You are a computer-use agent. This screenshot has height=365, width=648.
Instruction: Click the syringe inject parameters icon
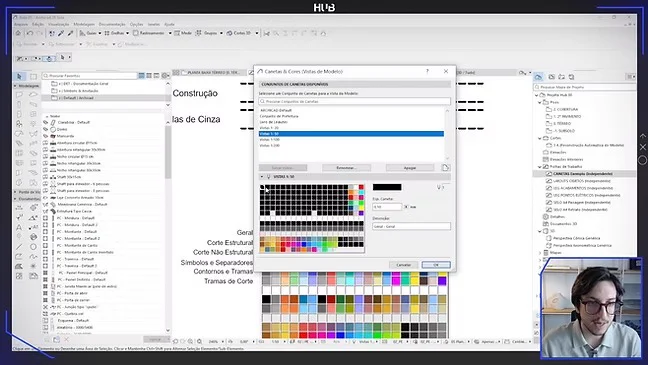[70, 33]
